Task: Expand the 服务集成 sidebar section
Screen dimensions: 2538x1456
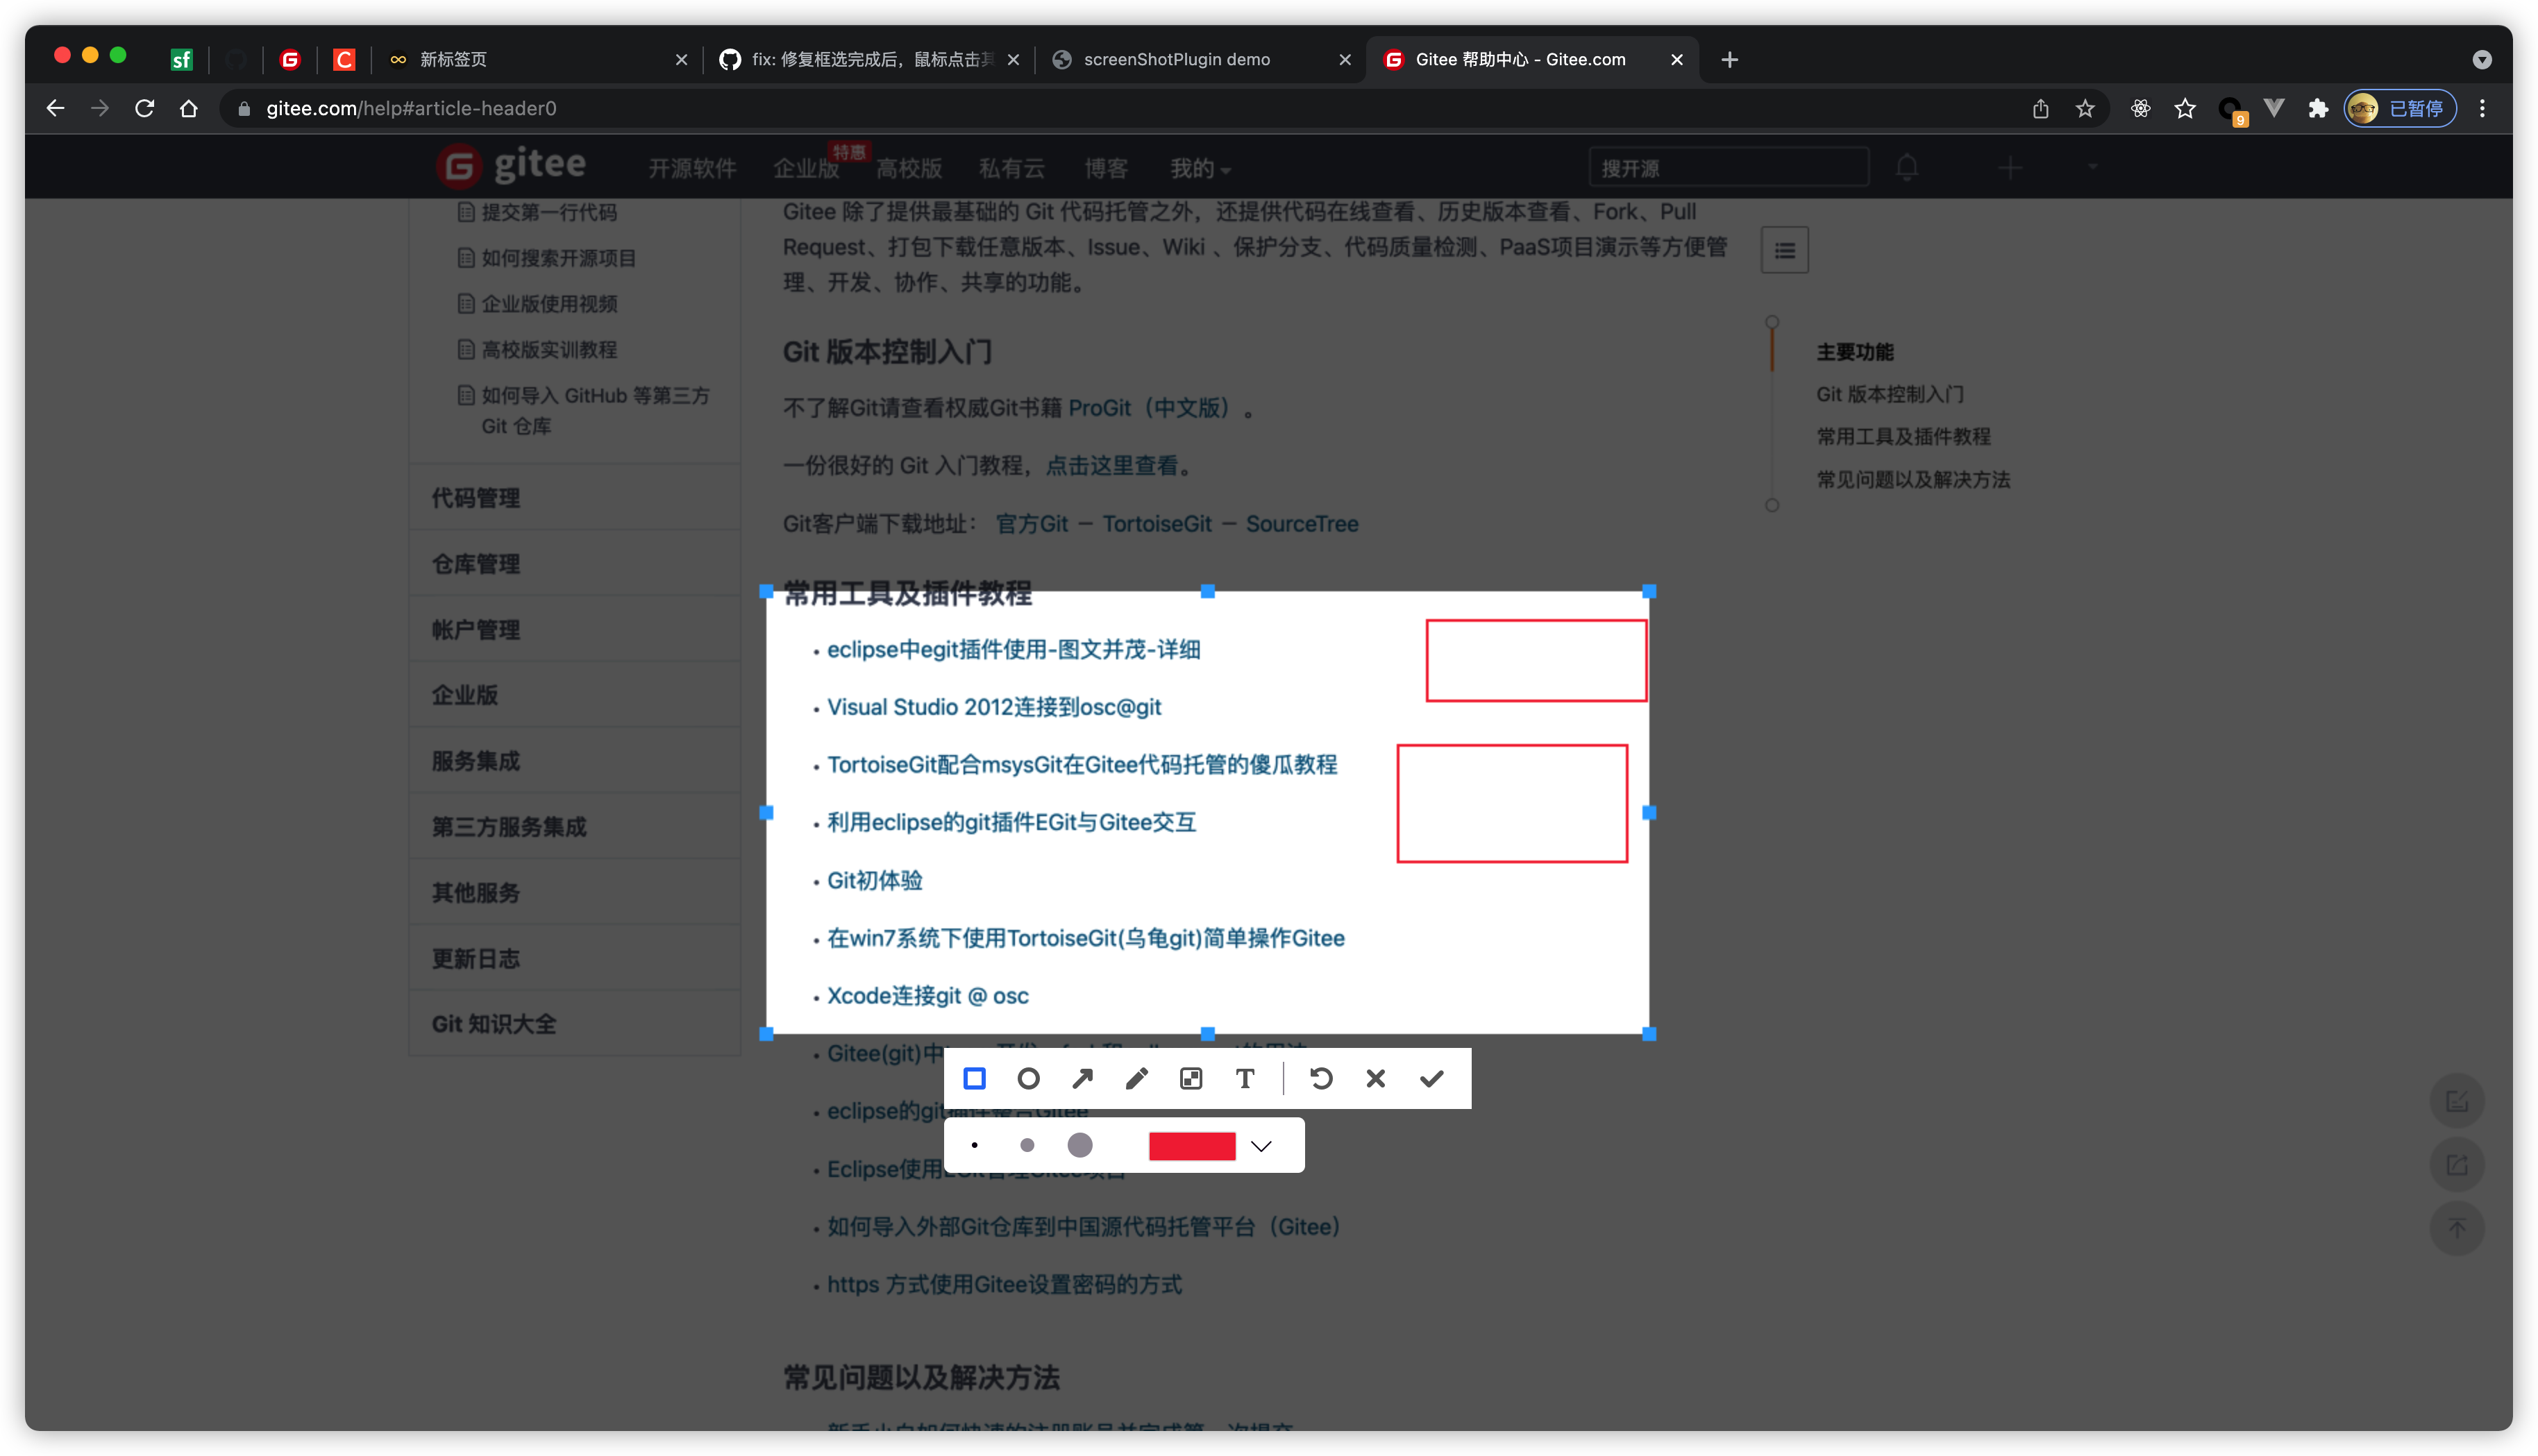Action: 575,761
